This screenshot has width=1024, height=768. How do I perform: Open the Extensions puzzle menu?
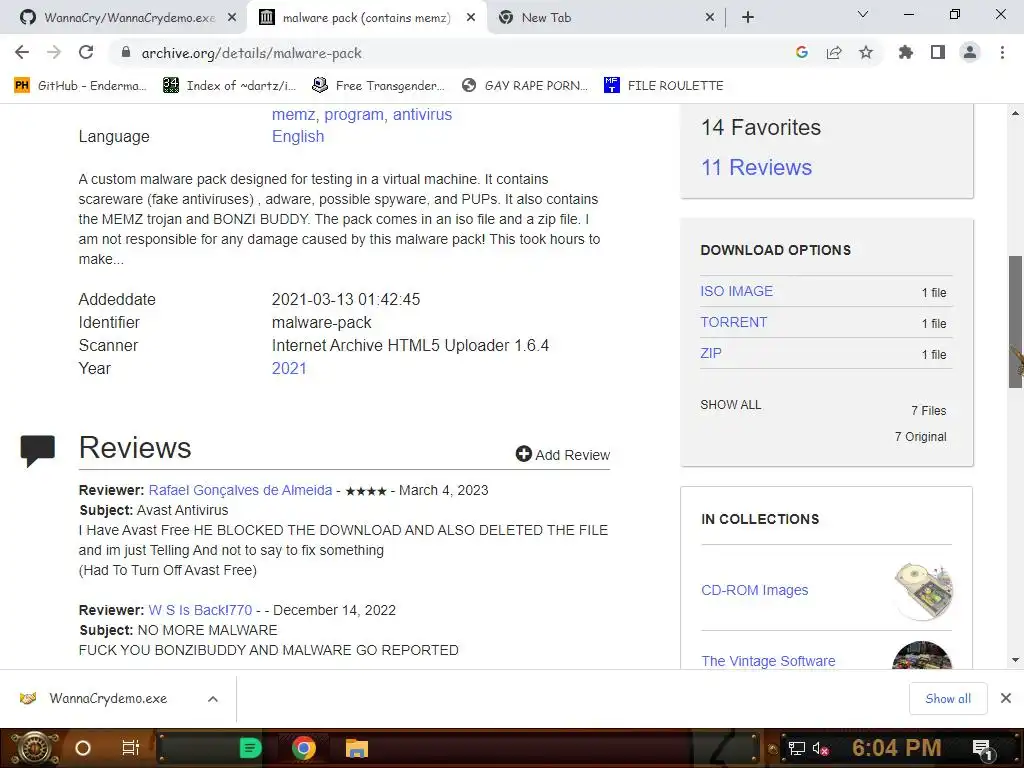tap(906, 52)
